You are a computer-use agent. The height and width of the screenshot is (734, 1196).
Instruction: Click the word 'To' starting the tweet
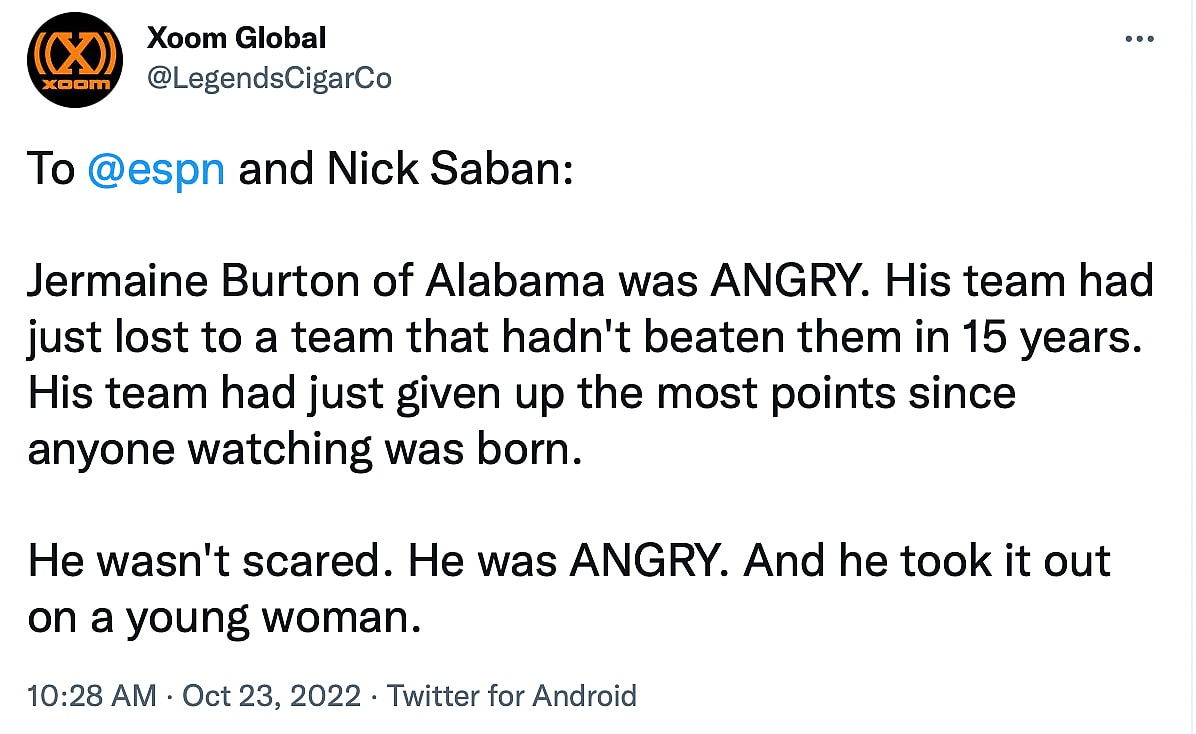tap(51, 169)
